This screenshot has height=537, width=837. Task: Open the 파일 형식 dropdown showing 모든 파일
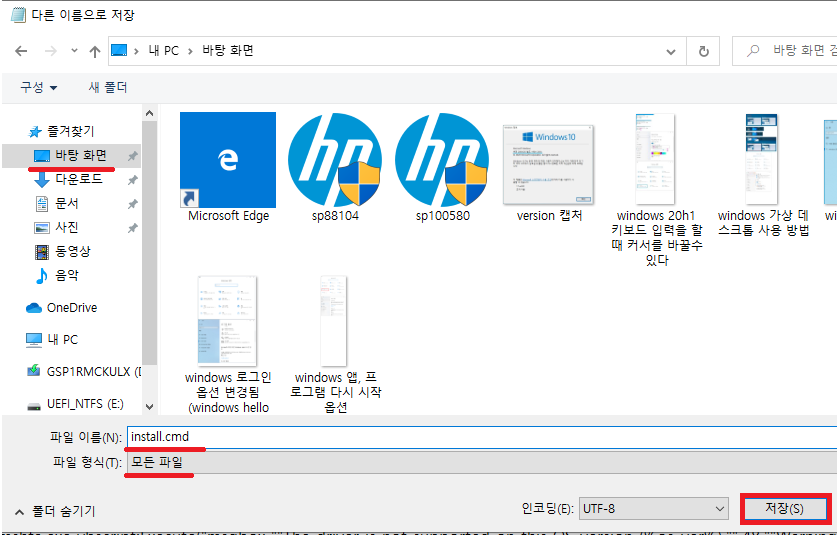pos(481,462)
